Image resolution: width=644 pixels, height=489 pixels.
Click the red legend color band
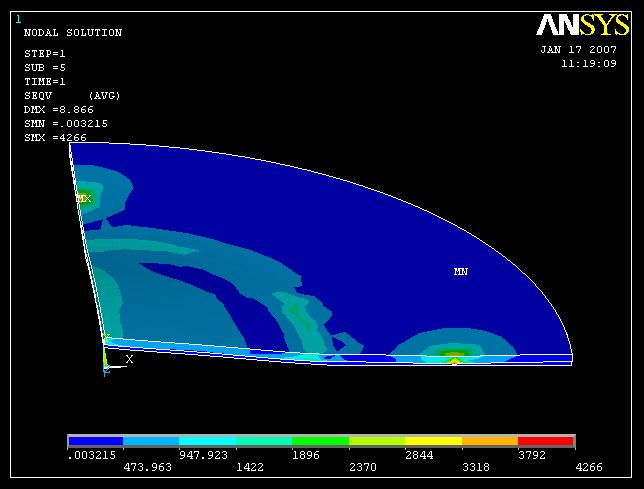pos(545,441)
